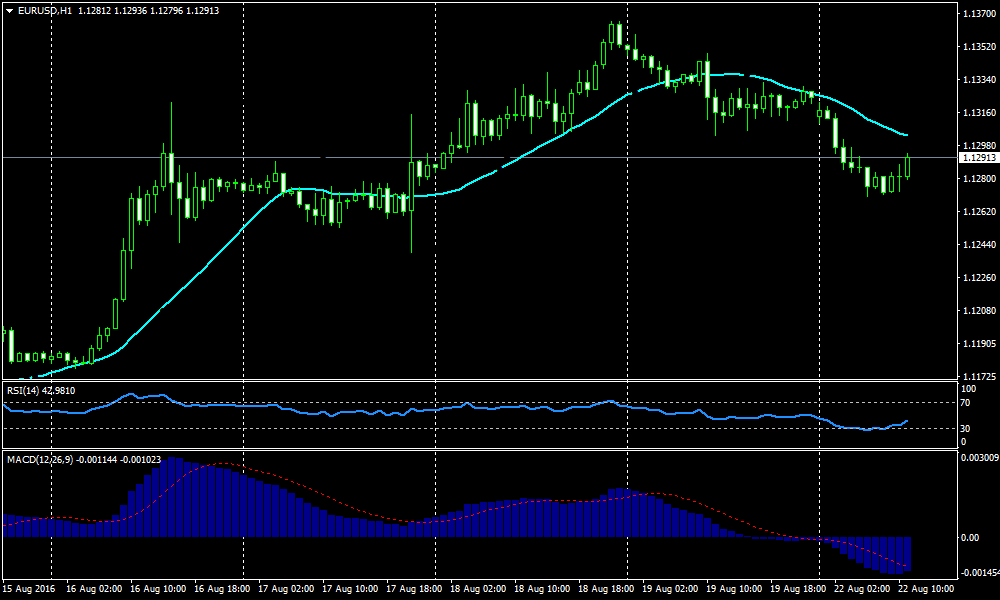Click the EURUSD,H1 symbol label
Viewport: 1000px width, 600px height.
pyautogui.click(x=45, y=11)
